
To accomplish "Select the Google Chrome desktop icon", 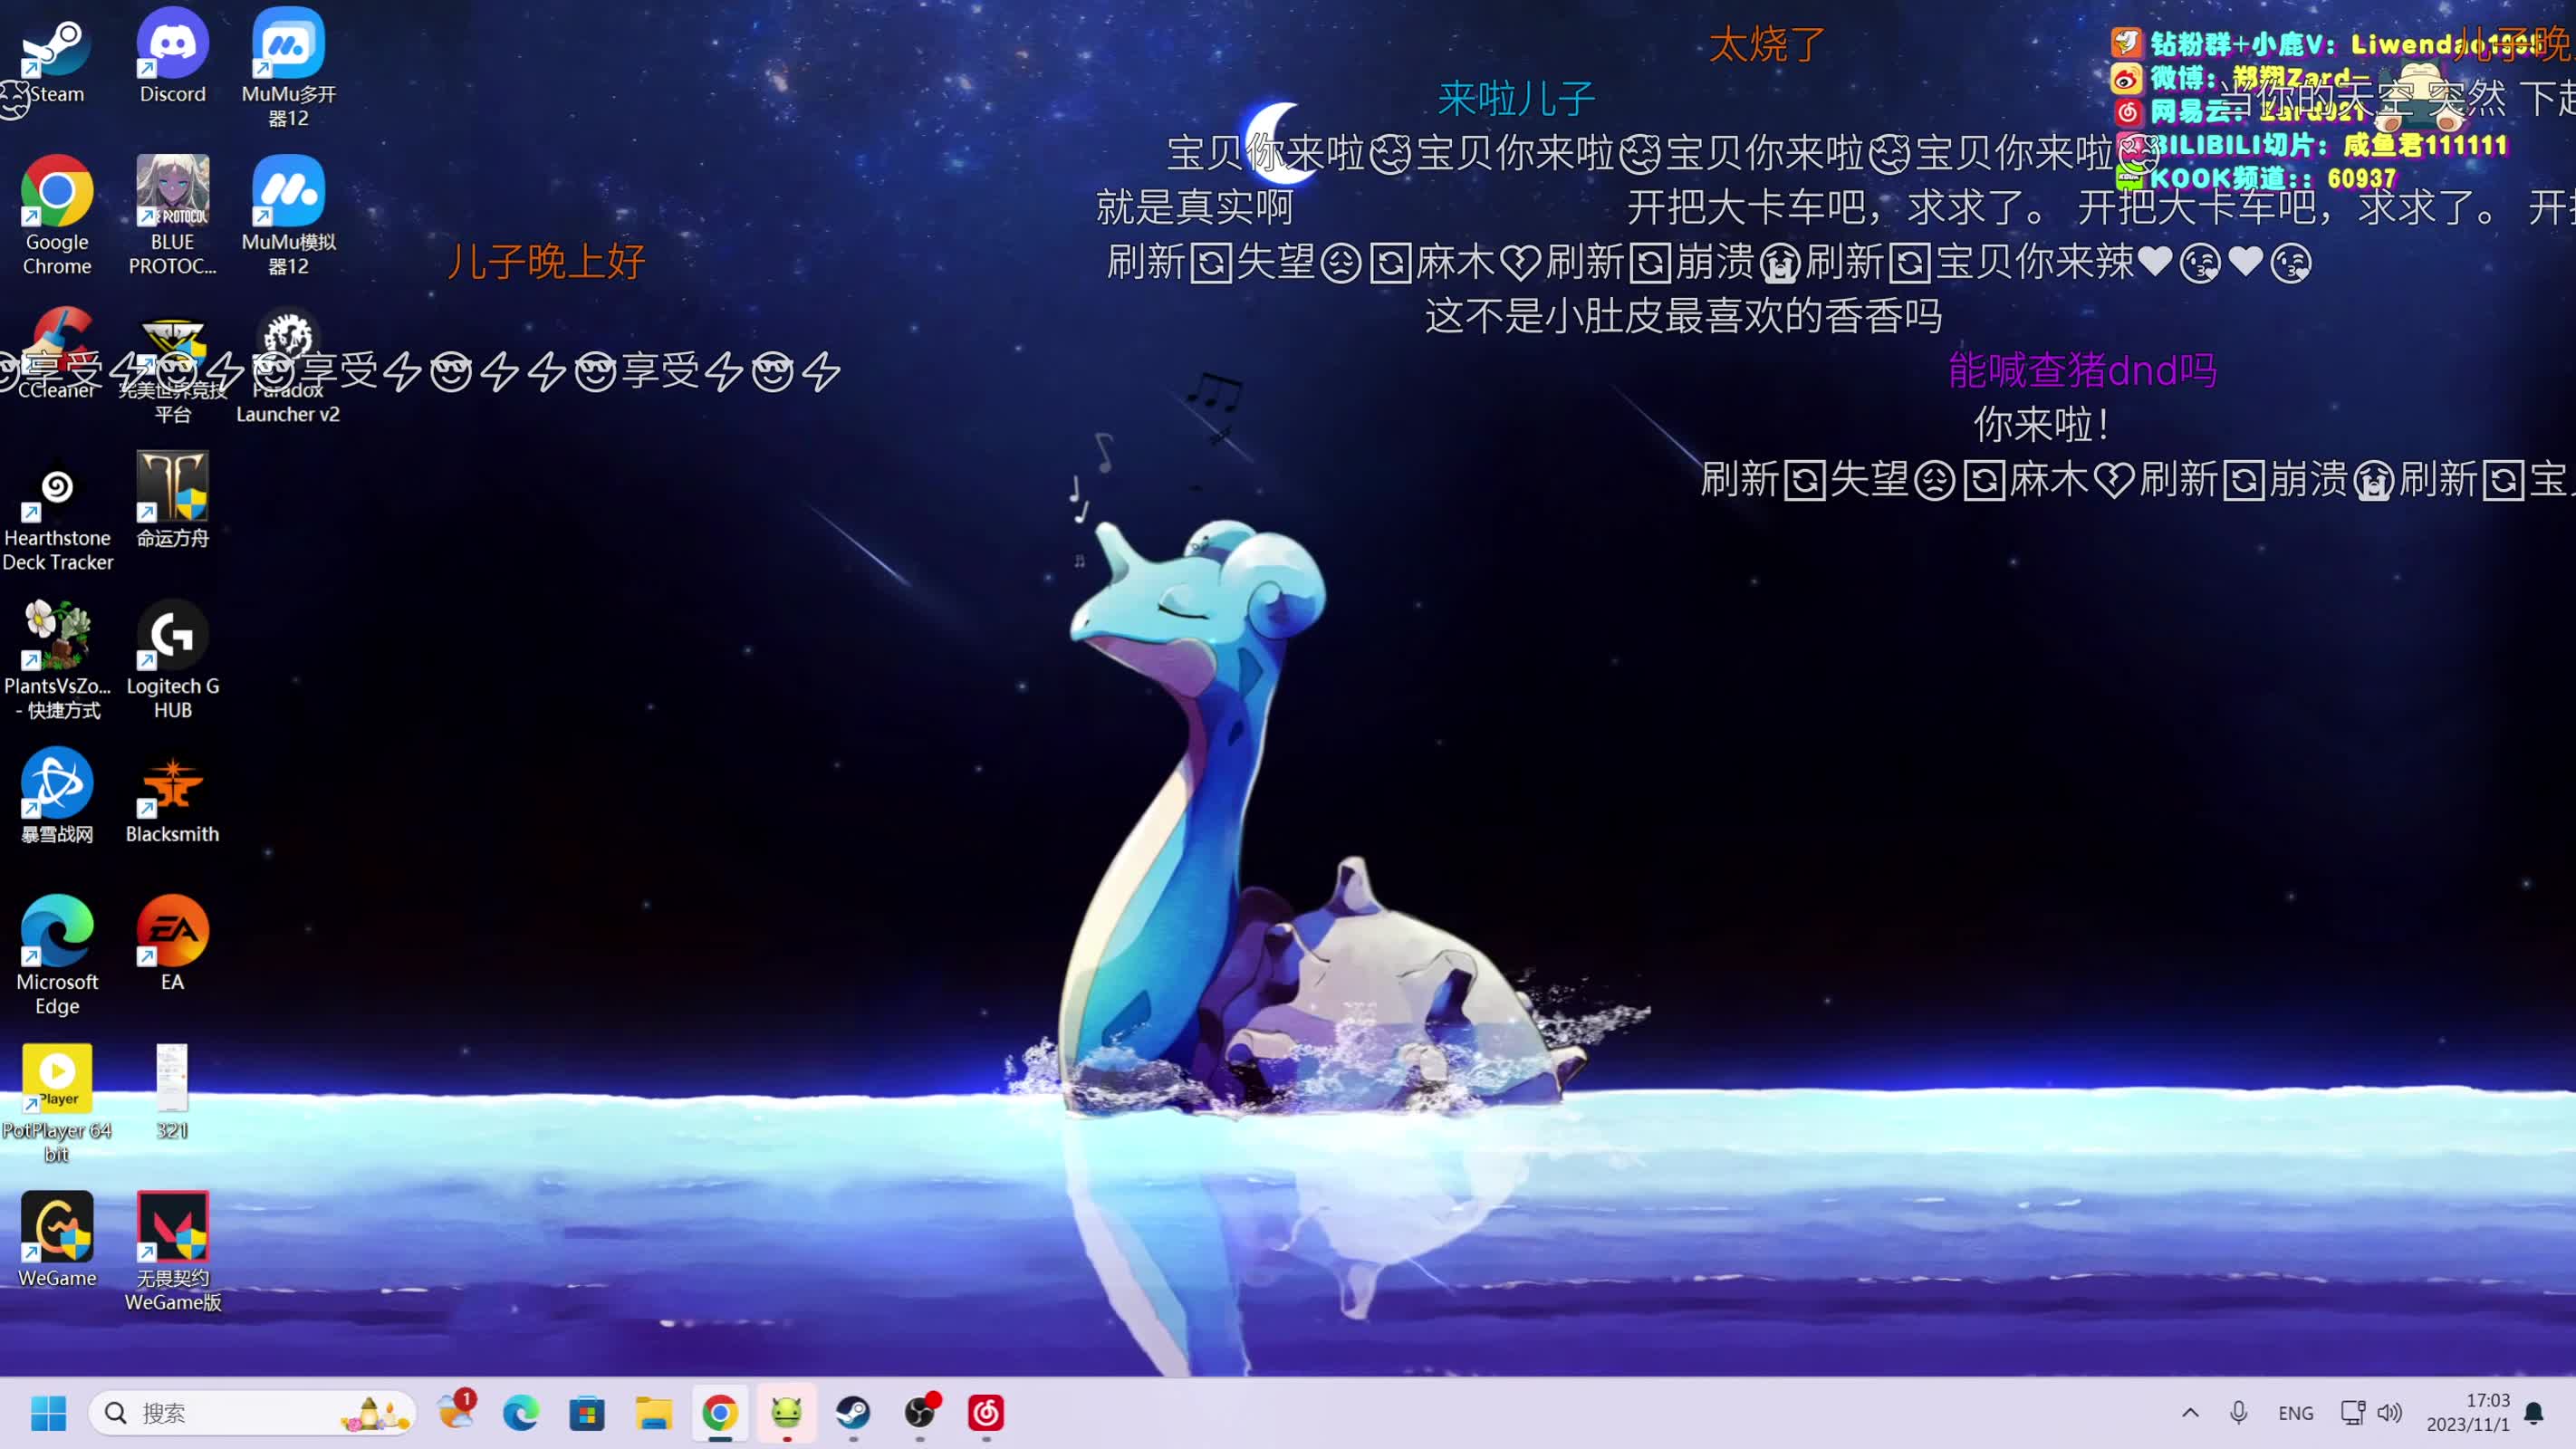I will 57,192.
